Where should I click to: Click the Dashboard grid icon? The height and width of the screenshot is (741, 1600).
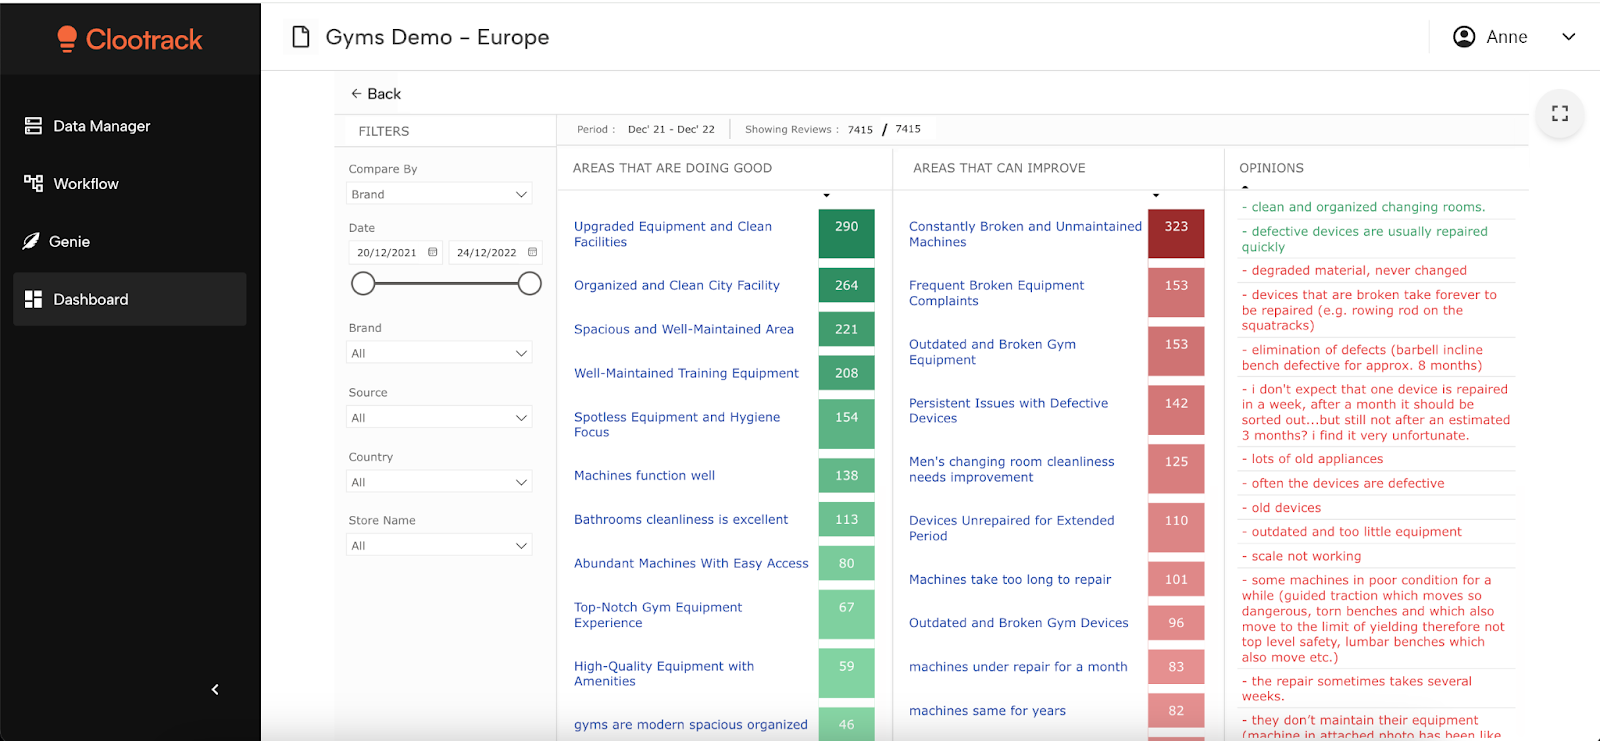(x=33, y=299)
